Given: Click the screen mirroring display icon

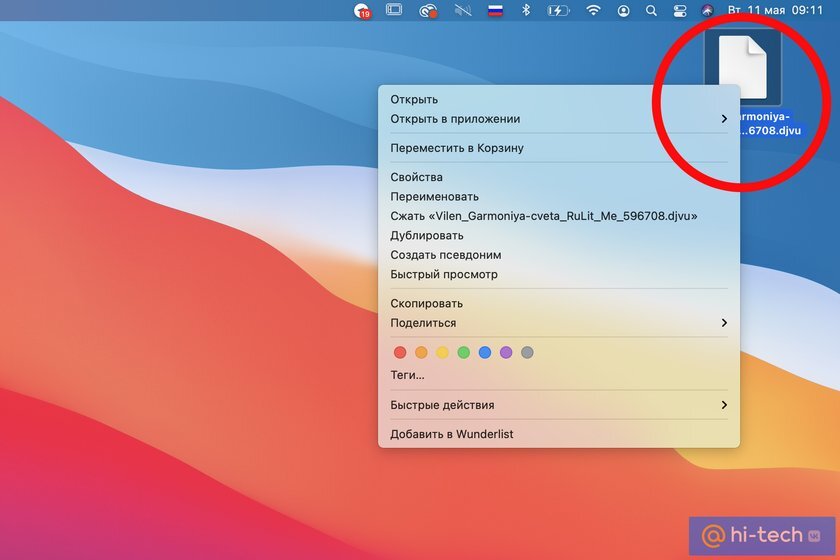Looking at the screenshot, I should [x=394, y=10].
